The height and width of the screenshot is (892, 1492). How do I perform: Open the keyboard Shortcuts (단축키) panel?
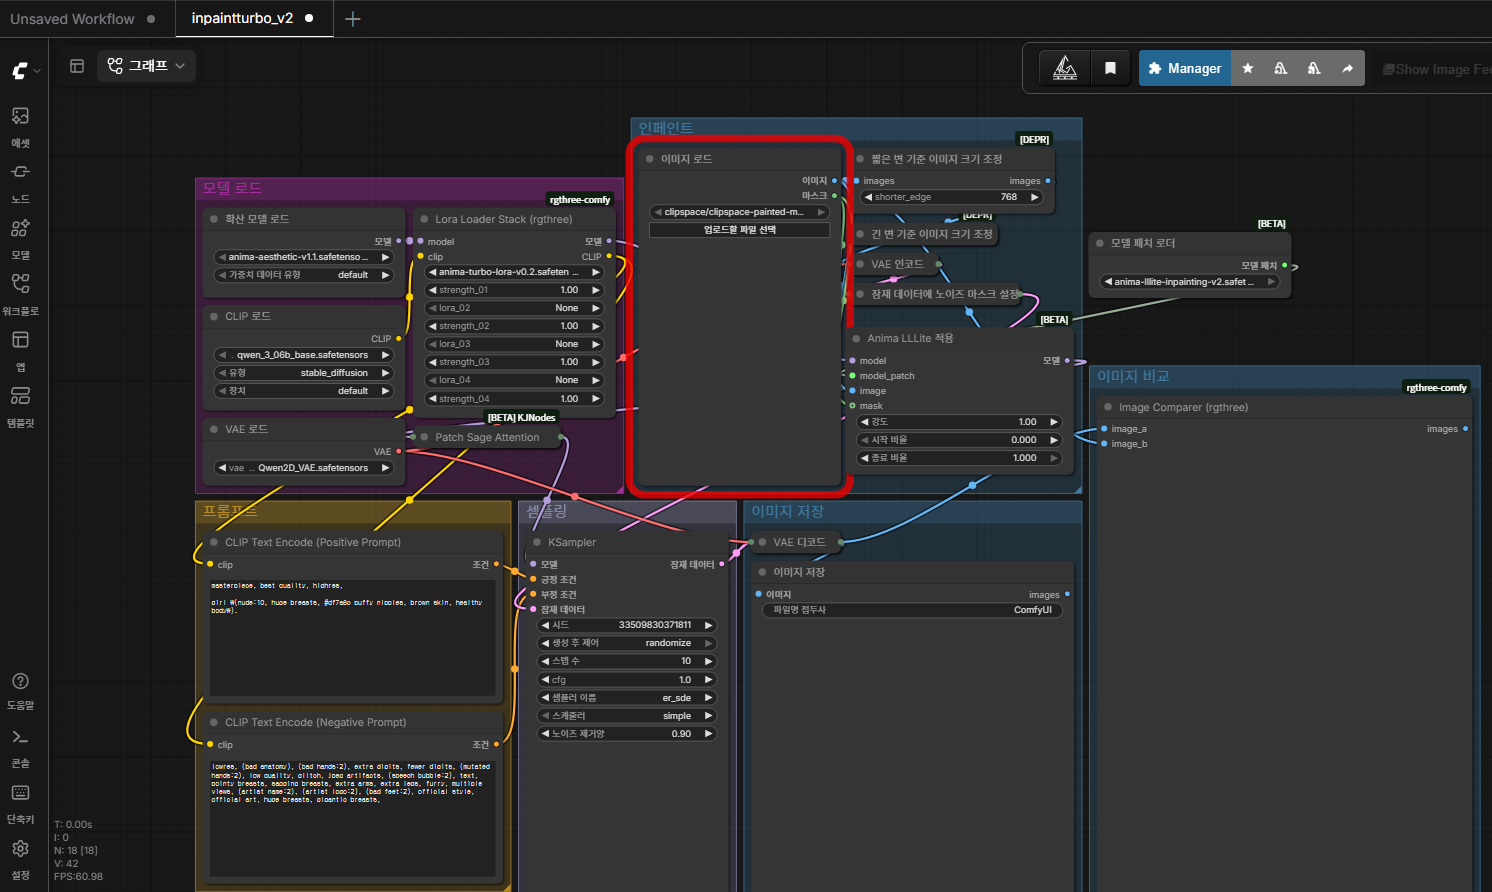click(x=20, y=803)
